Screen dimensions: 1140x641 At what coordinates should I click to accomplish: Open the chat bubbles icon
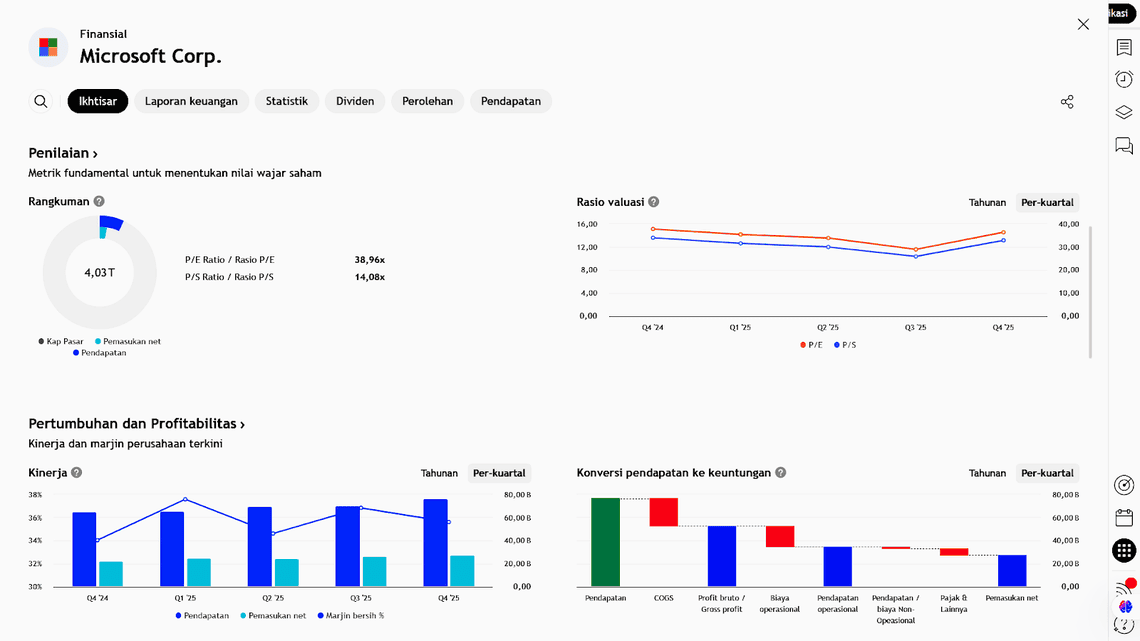pyautogui.click(x=1124, y=146)
